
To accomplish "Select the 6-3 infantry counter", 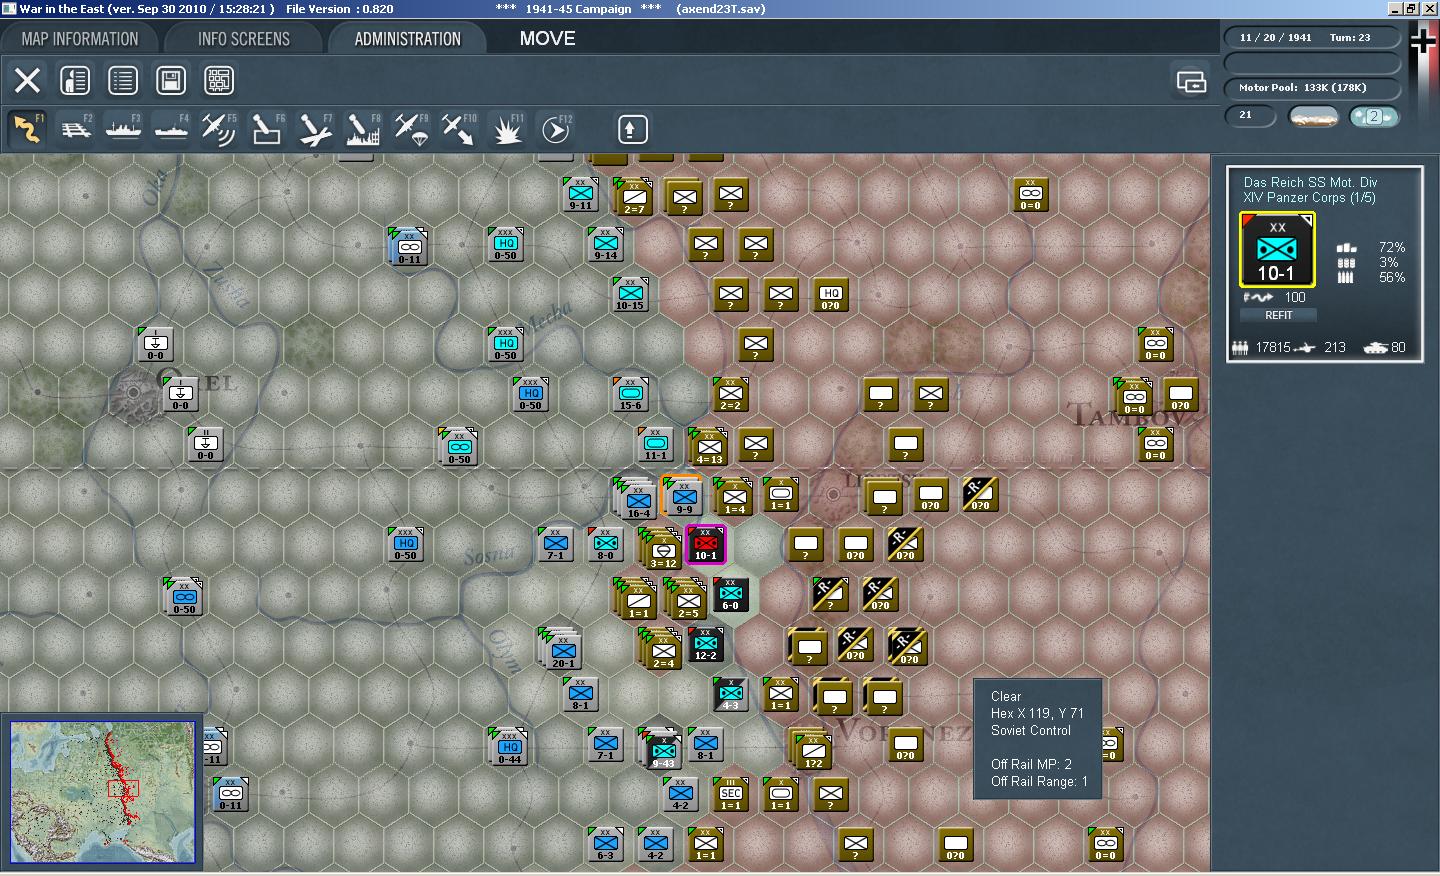I will pyautogui.click(x=606, y=844).
